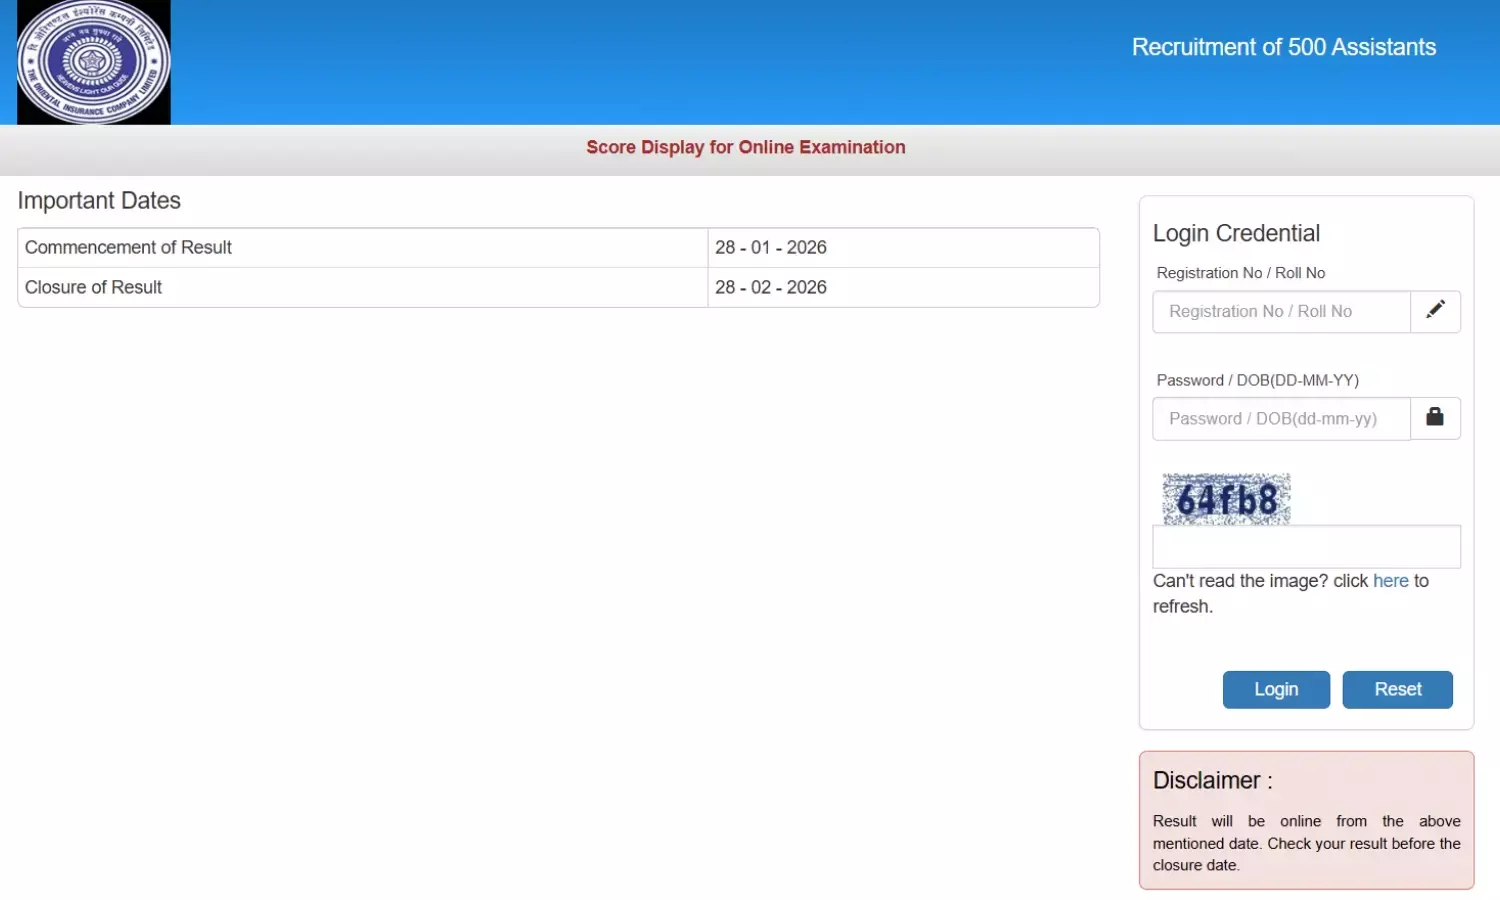1500x900 pixels.
Task: Click the Important Dates section heading
Action: tap(99, 200)
